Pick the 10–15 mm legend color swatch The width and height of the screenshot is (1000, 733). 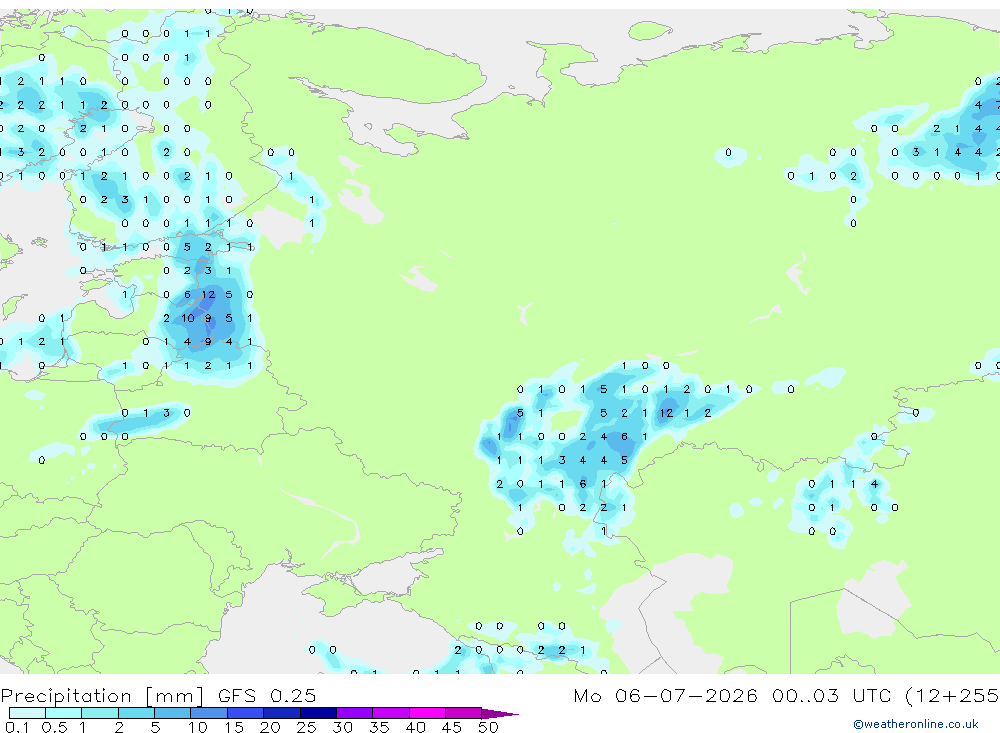pyautogui.click(x=209, y=713)
